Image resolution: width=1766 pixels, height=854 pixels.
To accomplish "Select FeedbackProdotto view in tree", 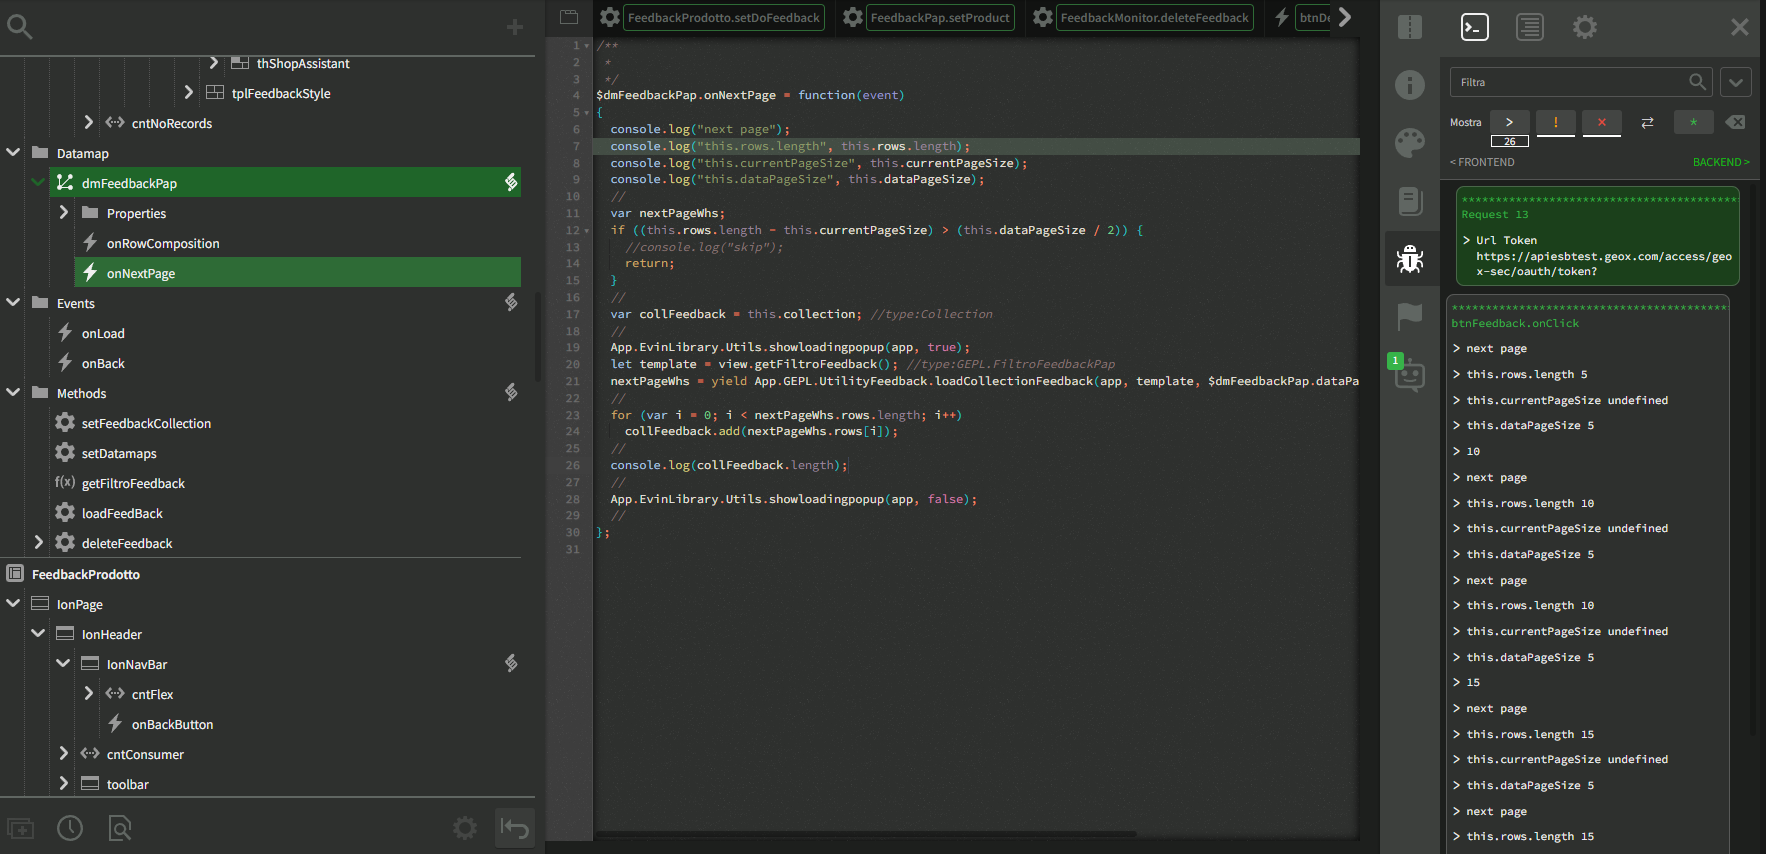I will [x=85, y=574].
